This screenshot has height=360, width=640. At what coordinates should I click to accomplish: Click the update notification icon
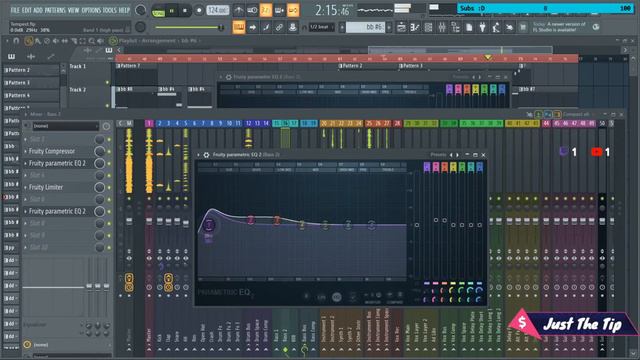[596, 27]
